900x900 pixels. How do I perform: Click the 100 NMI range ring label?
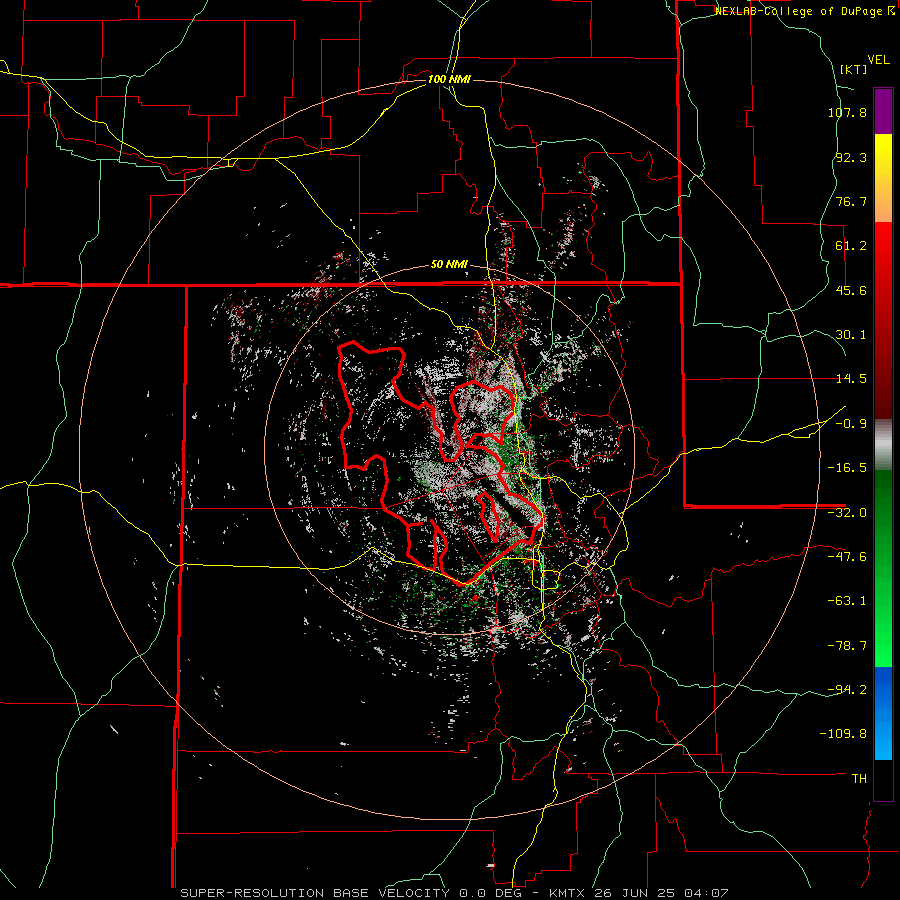pos(449,79)
